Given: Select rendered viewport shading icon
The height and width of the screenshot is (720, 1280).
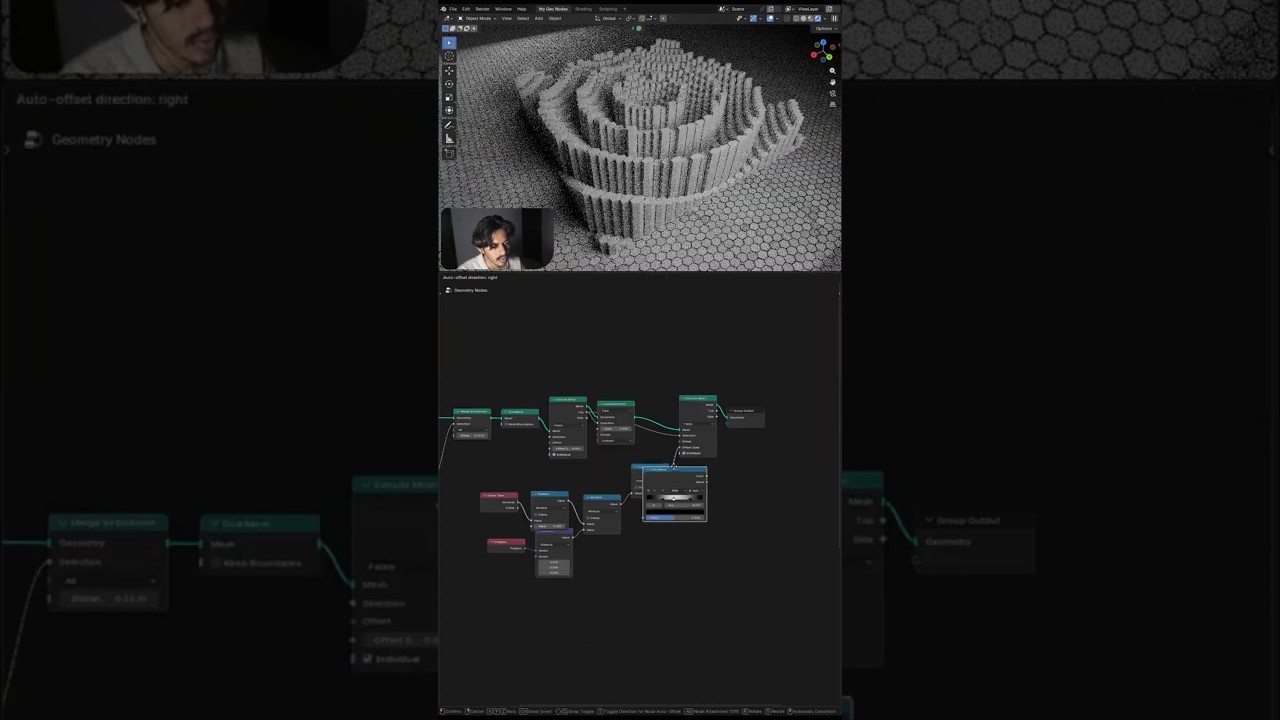Looking at the screenshot, I should (818, 18).
